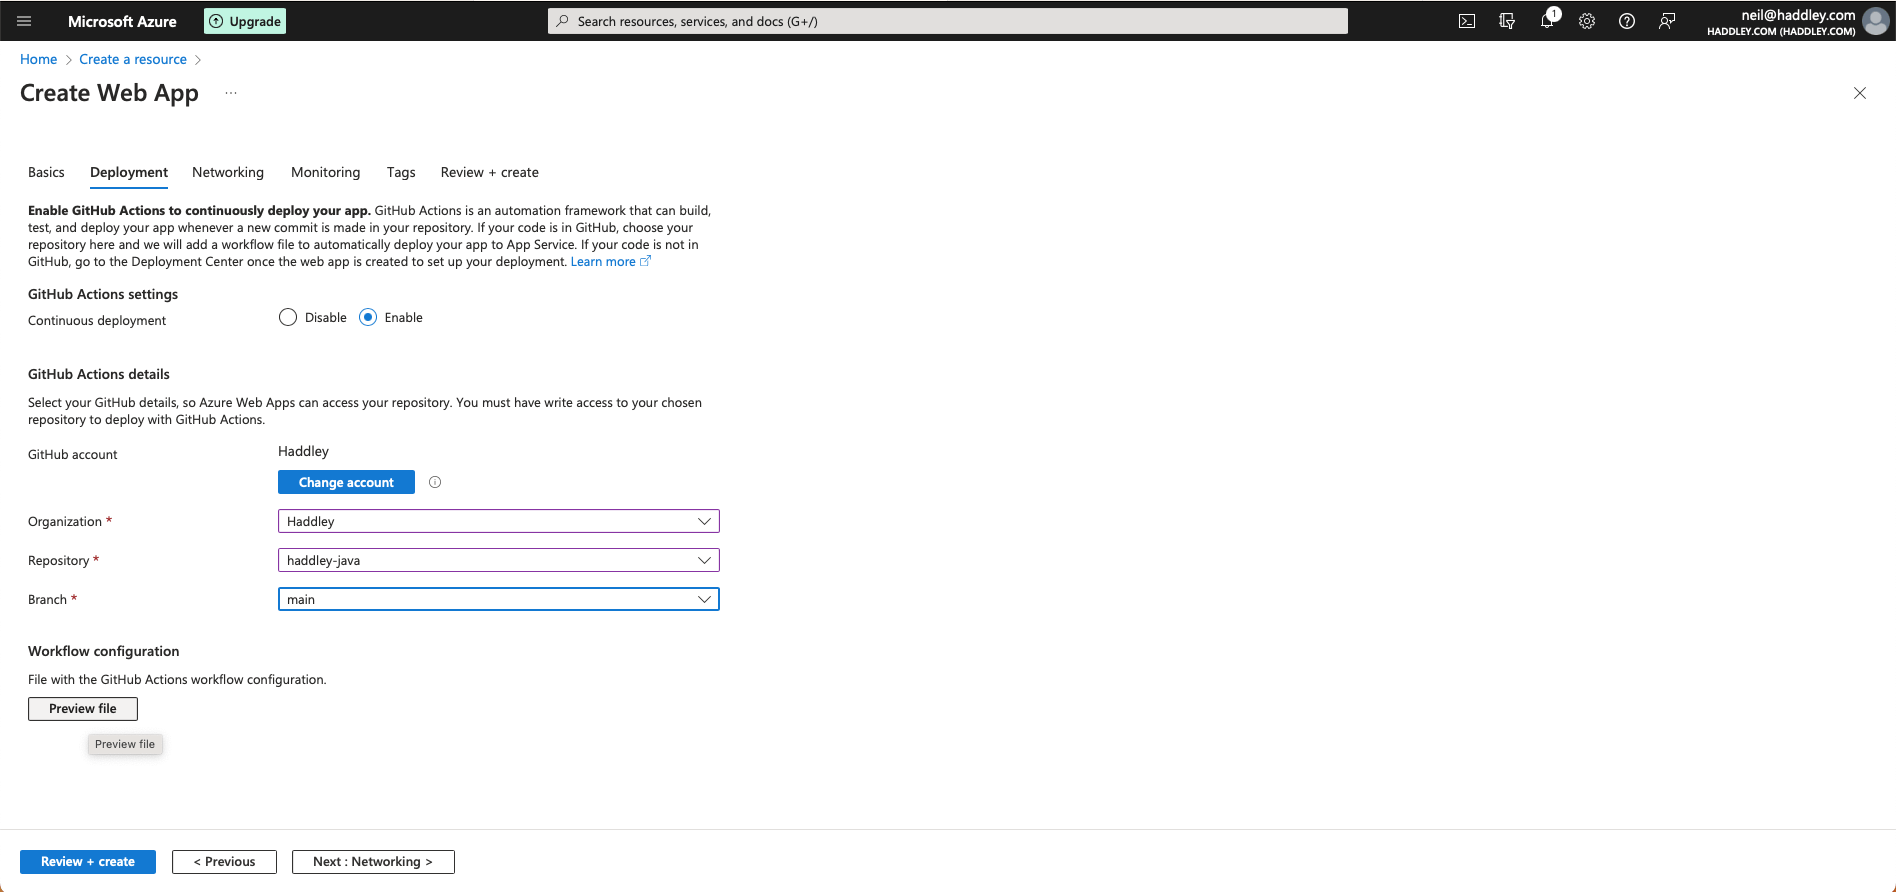Click the blue Review + create button

click(88, 862)
